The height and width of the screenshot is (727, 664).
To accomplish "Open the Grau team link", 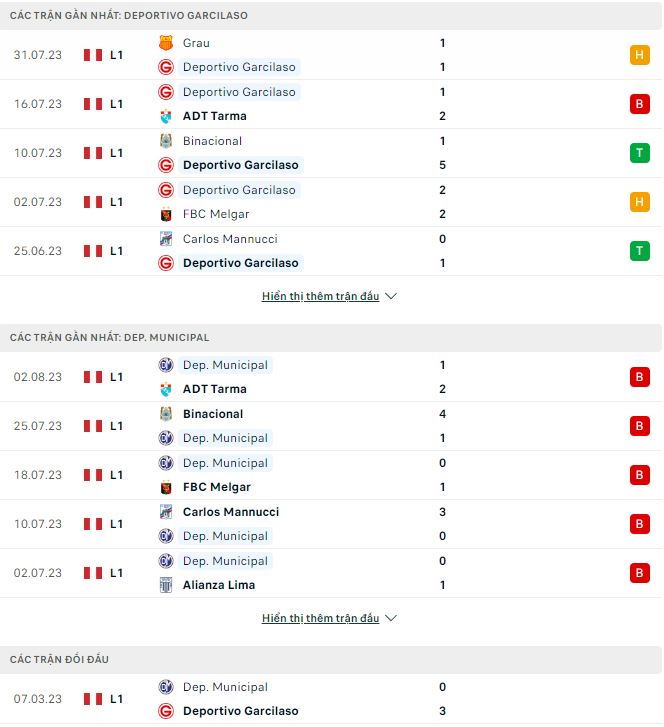I will tap(196, 43).
